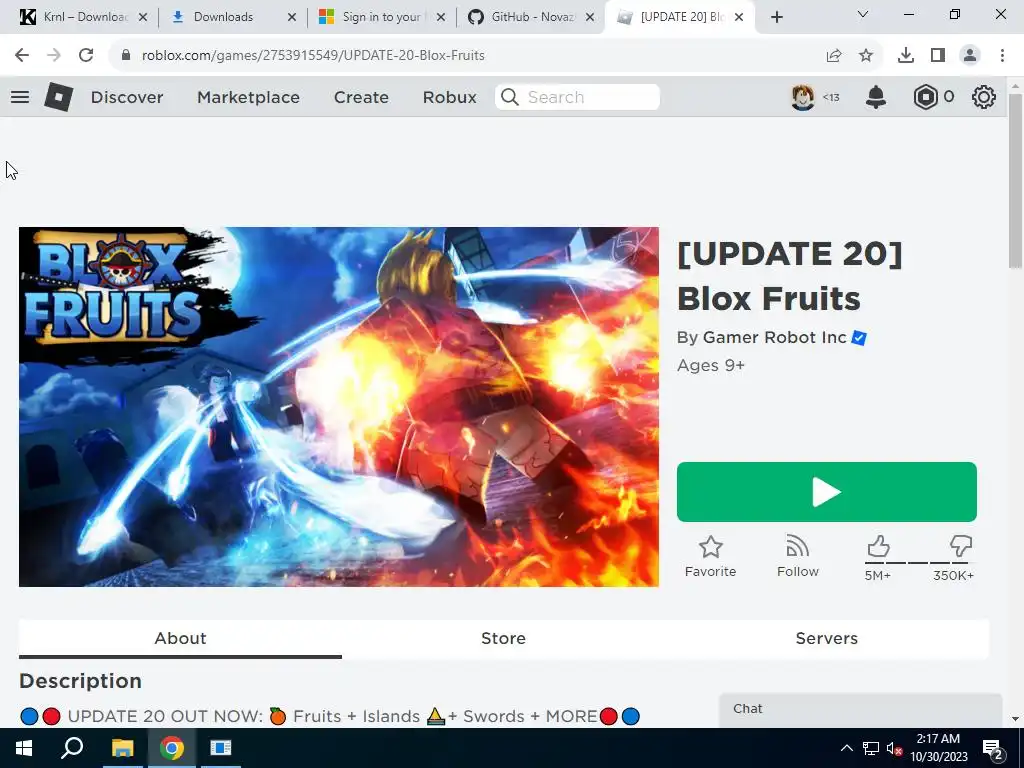The width and height of the screenshot is (1024, 768).
Task: Switch to the Sign in to your Microsoft tab
Action: [381, 17]
